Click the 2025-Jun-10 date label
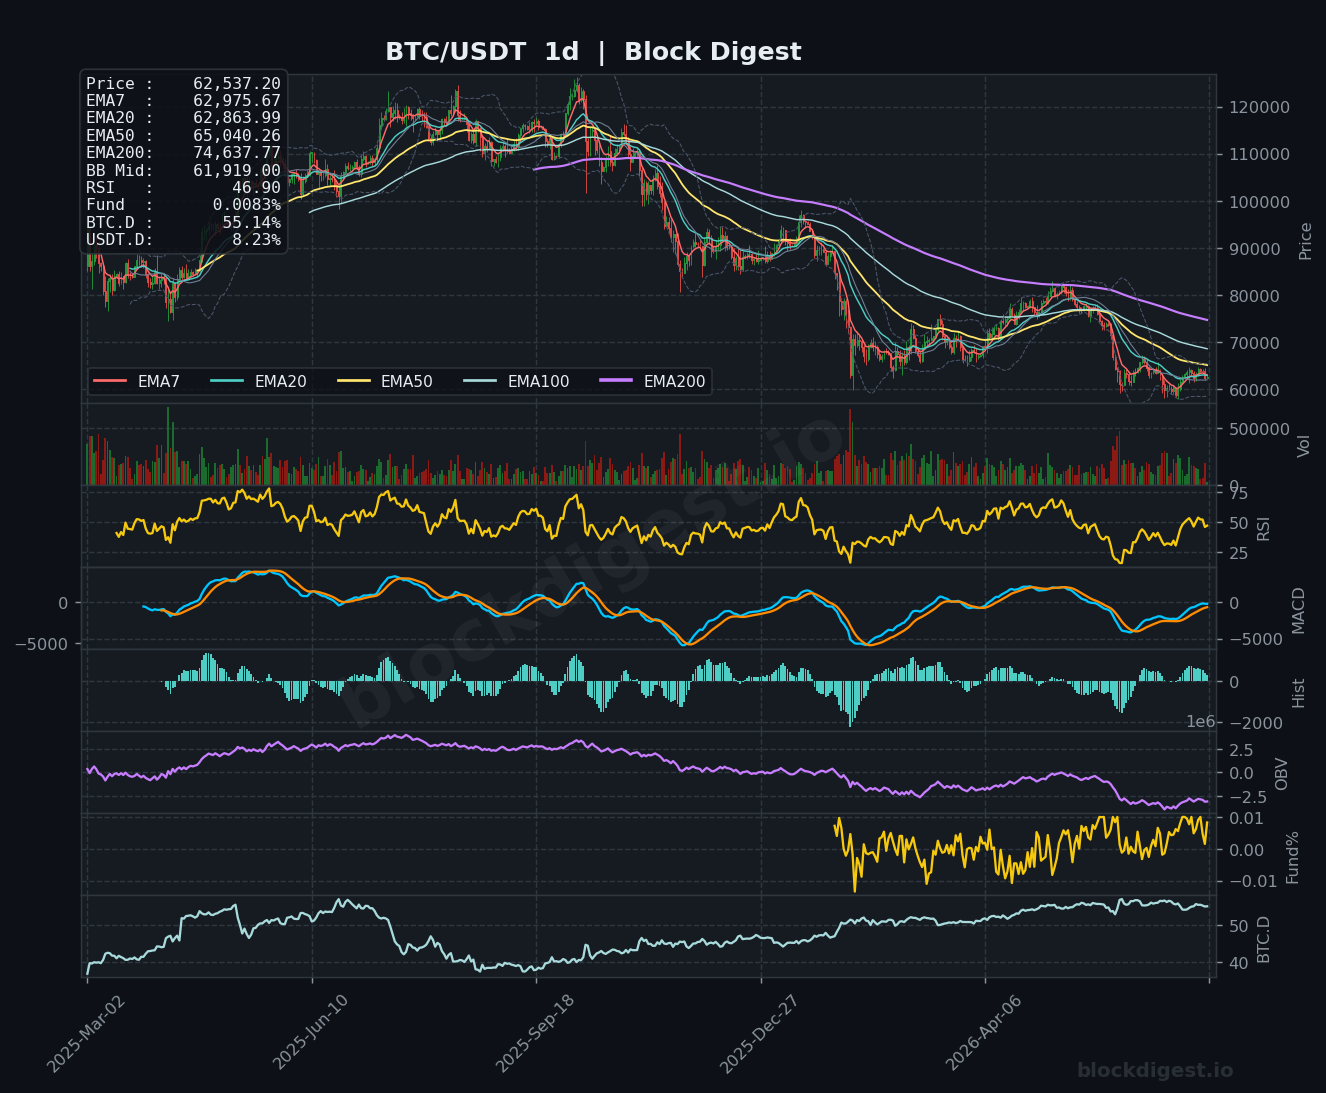 coord(311,1034)
